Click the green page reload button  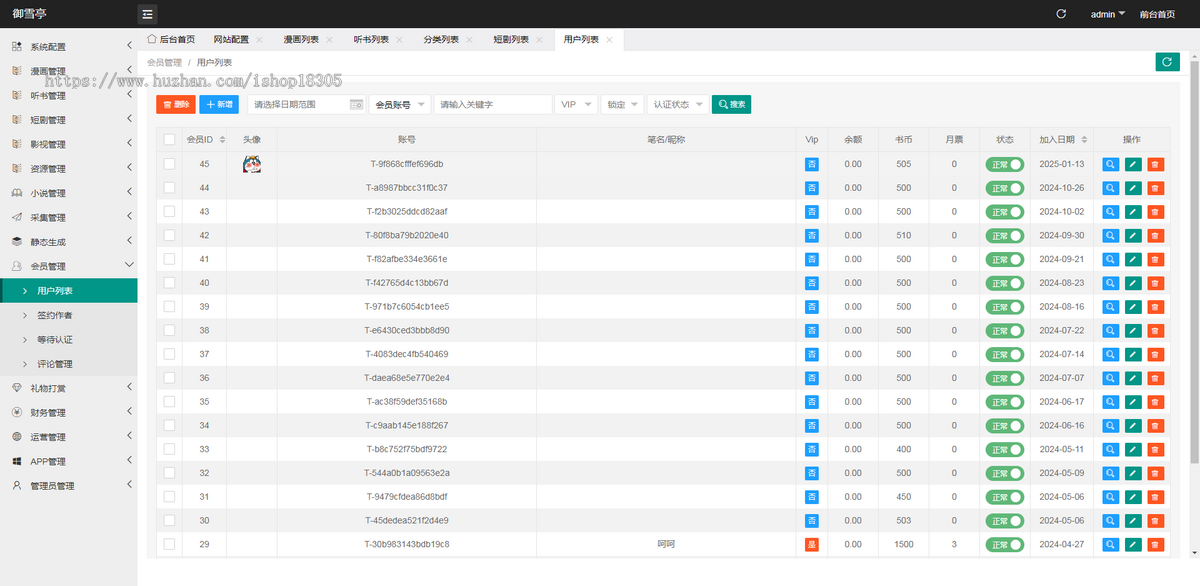(x=1167, y=62)
